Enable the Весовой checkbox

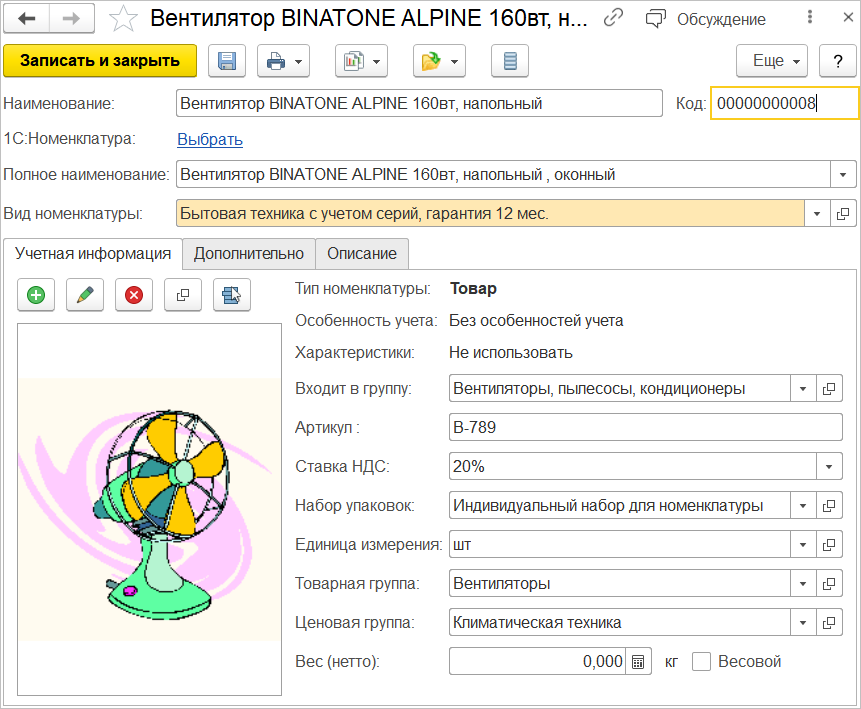[x=701, y=662]
